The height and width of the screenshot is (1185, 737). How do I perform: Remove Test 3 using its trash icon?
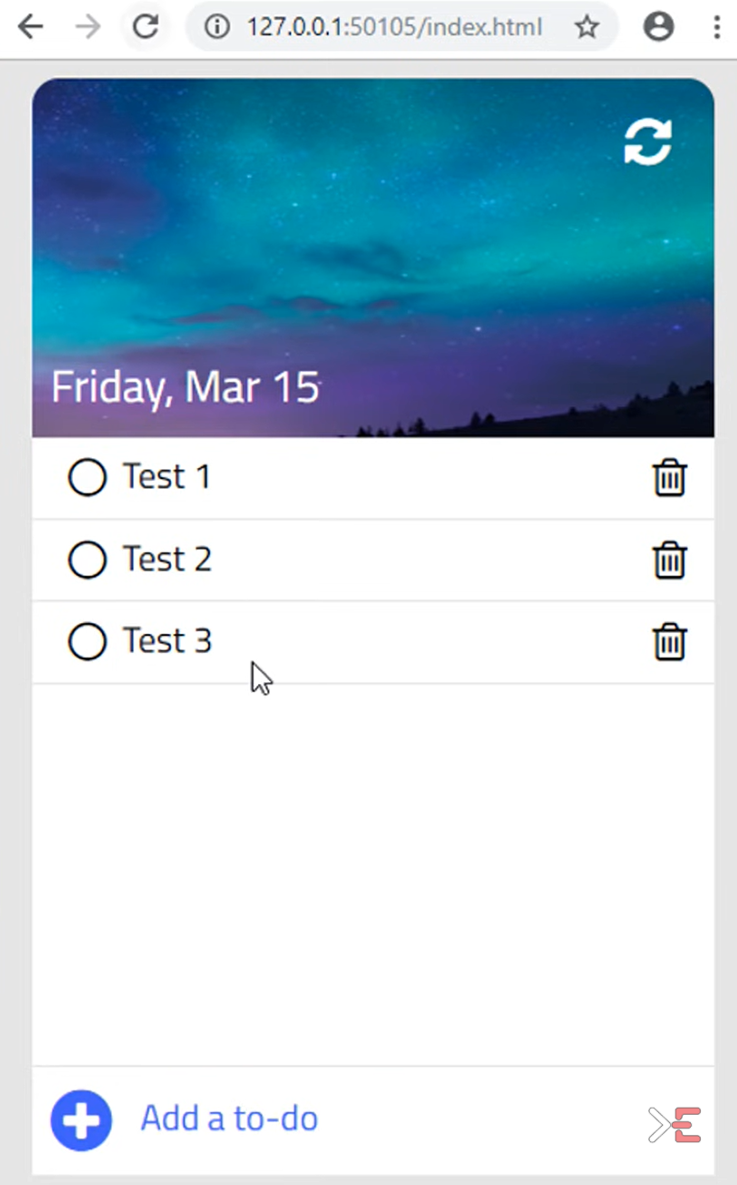pyautogui.click(x=669, y=641)
